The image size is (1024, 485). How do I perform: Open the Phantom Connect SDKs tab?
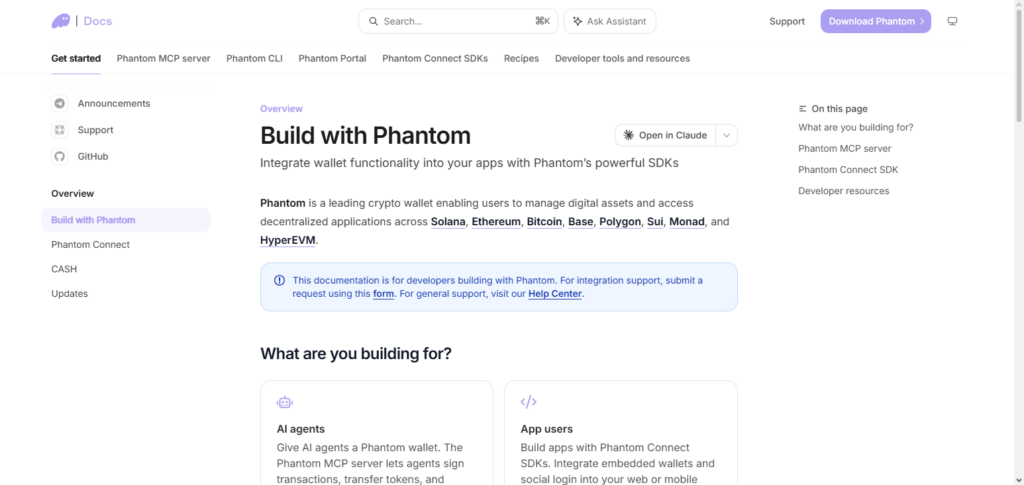coord(435,58)
